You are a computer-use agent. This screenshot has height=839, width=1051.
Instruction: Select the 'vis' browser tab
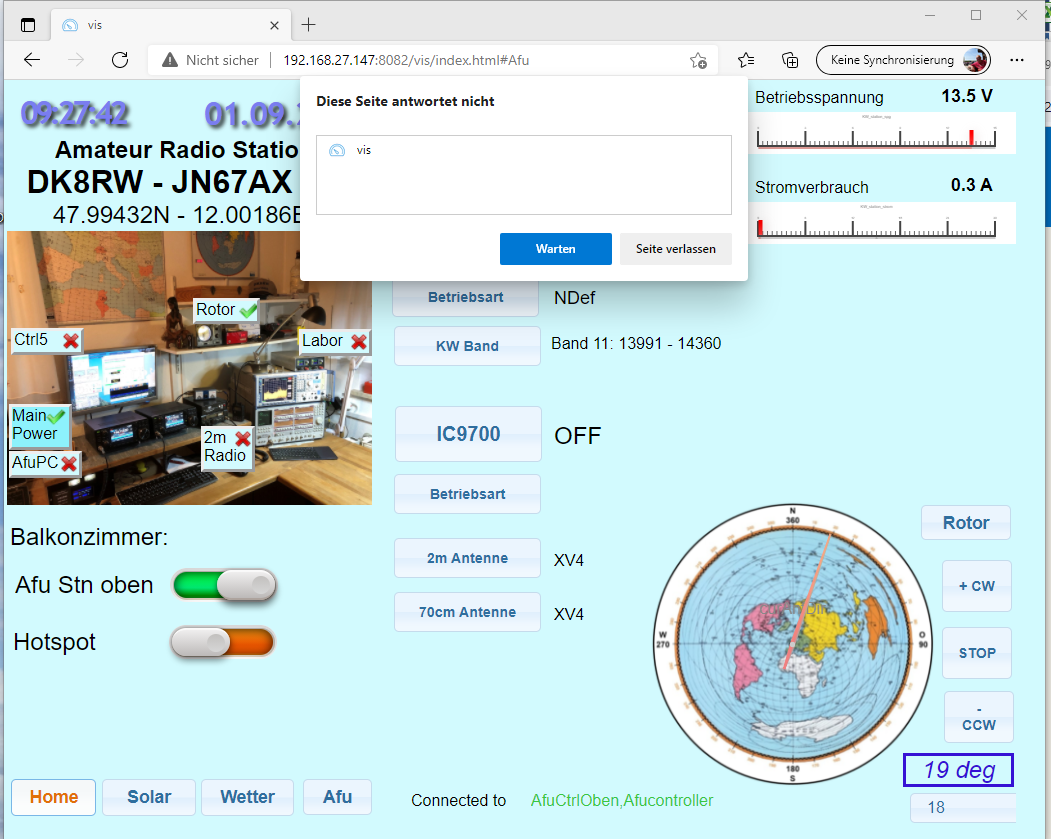pyautogui.click(x=171, y=25)
